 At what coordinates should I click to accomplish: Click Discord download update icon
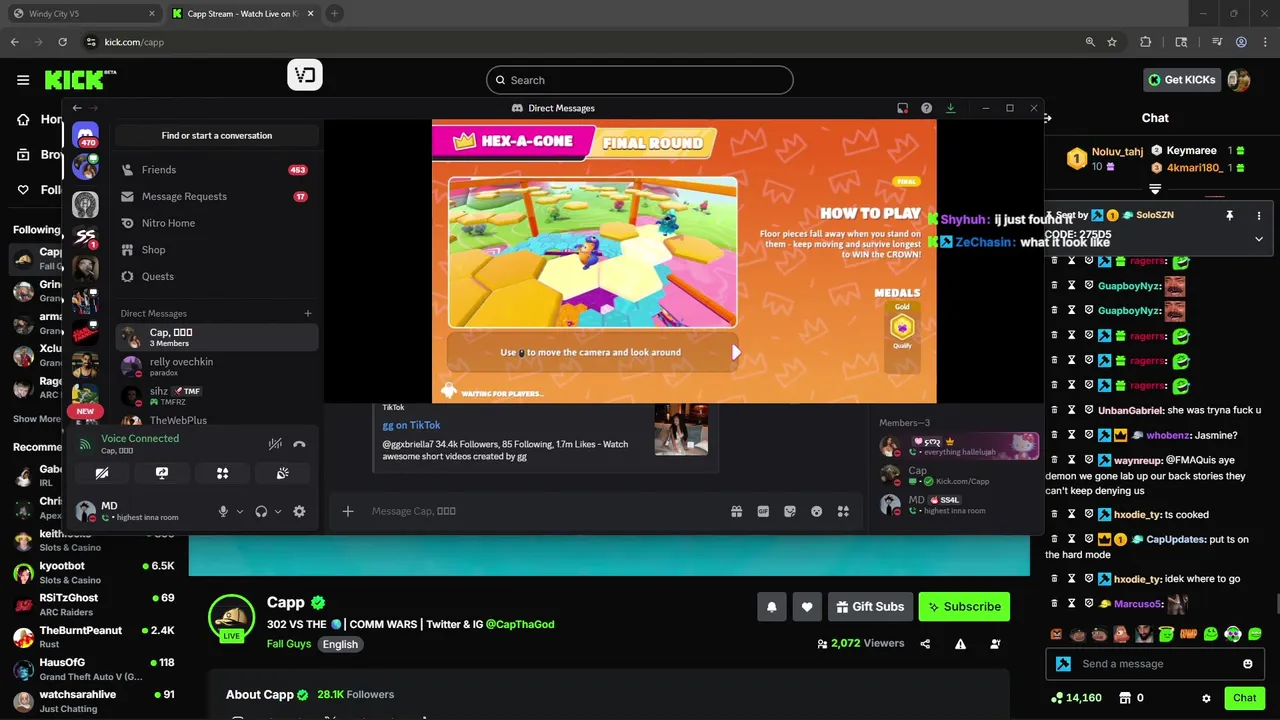(951, 108)
